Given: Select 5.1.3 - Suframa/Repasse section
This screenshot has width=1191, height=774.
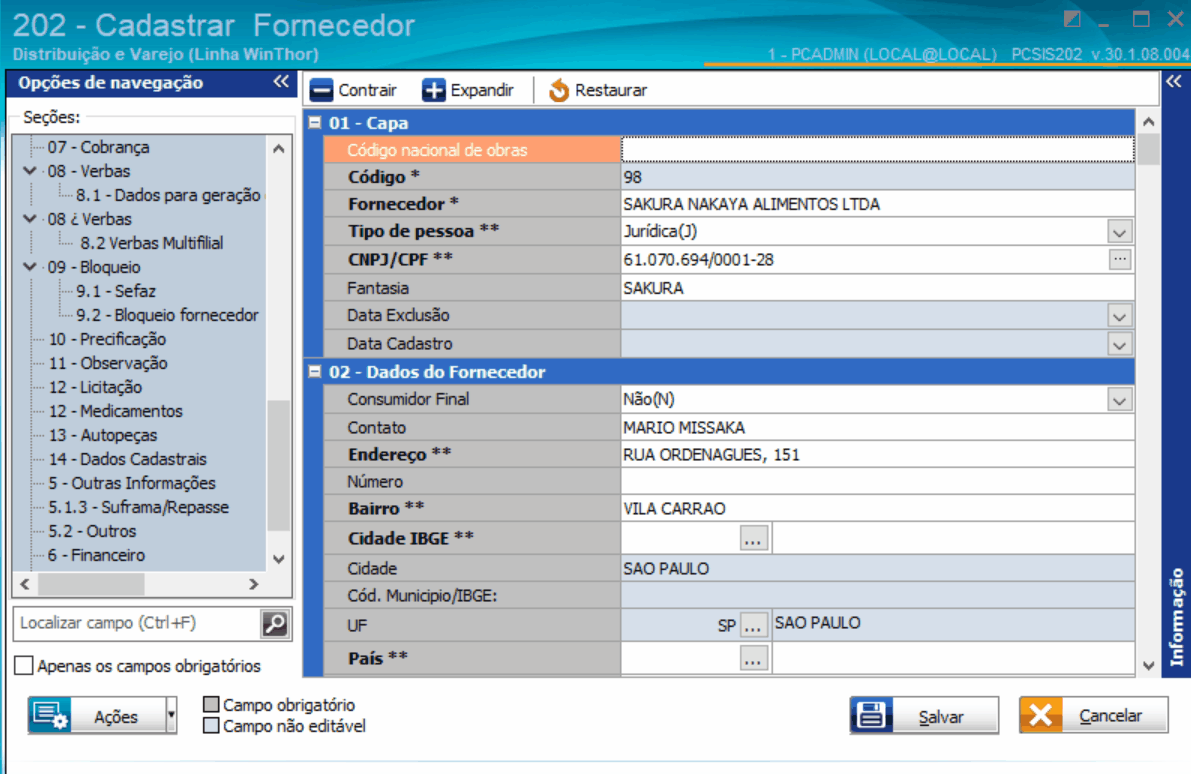Looking at the screenshot, I should (x=138, y=507).
